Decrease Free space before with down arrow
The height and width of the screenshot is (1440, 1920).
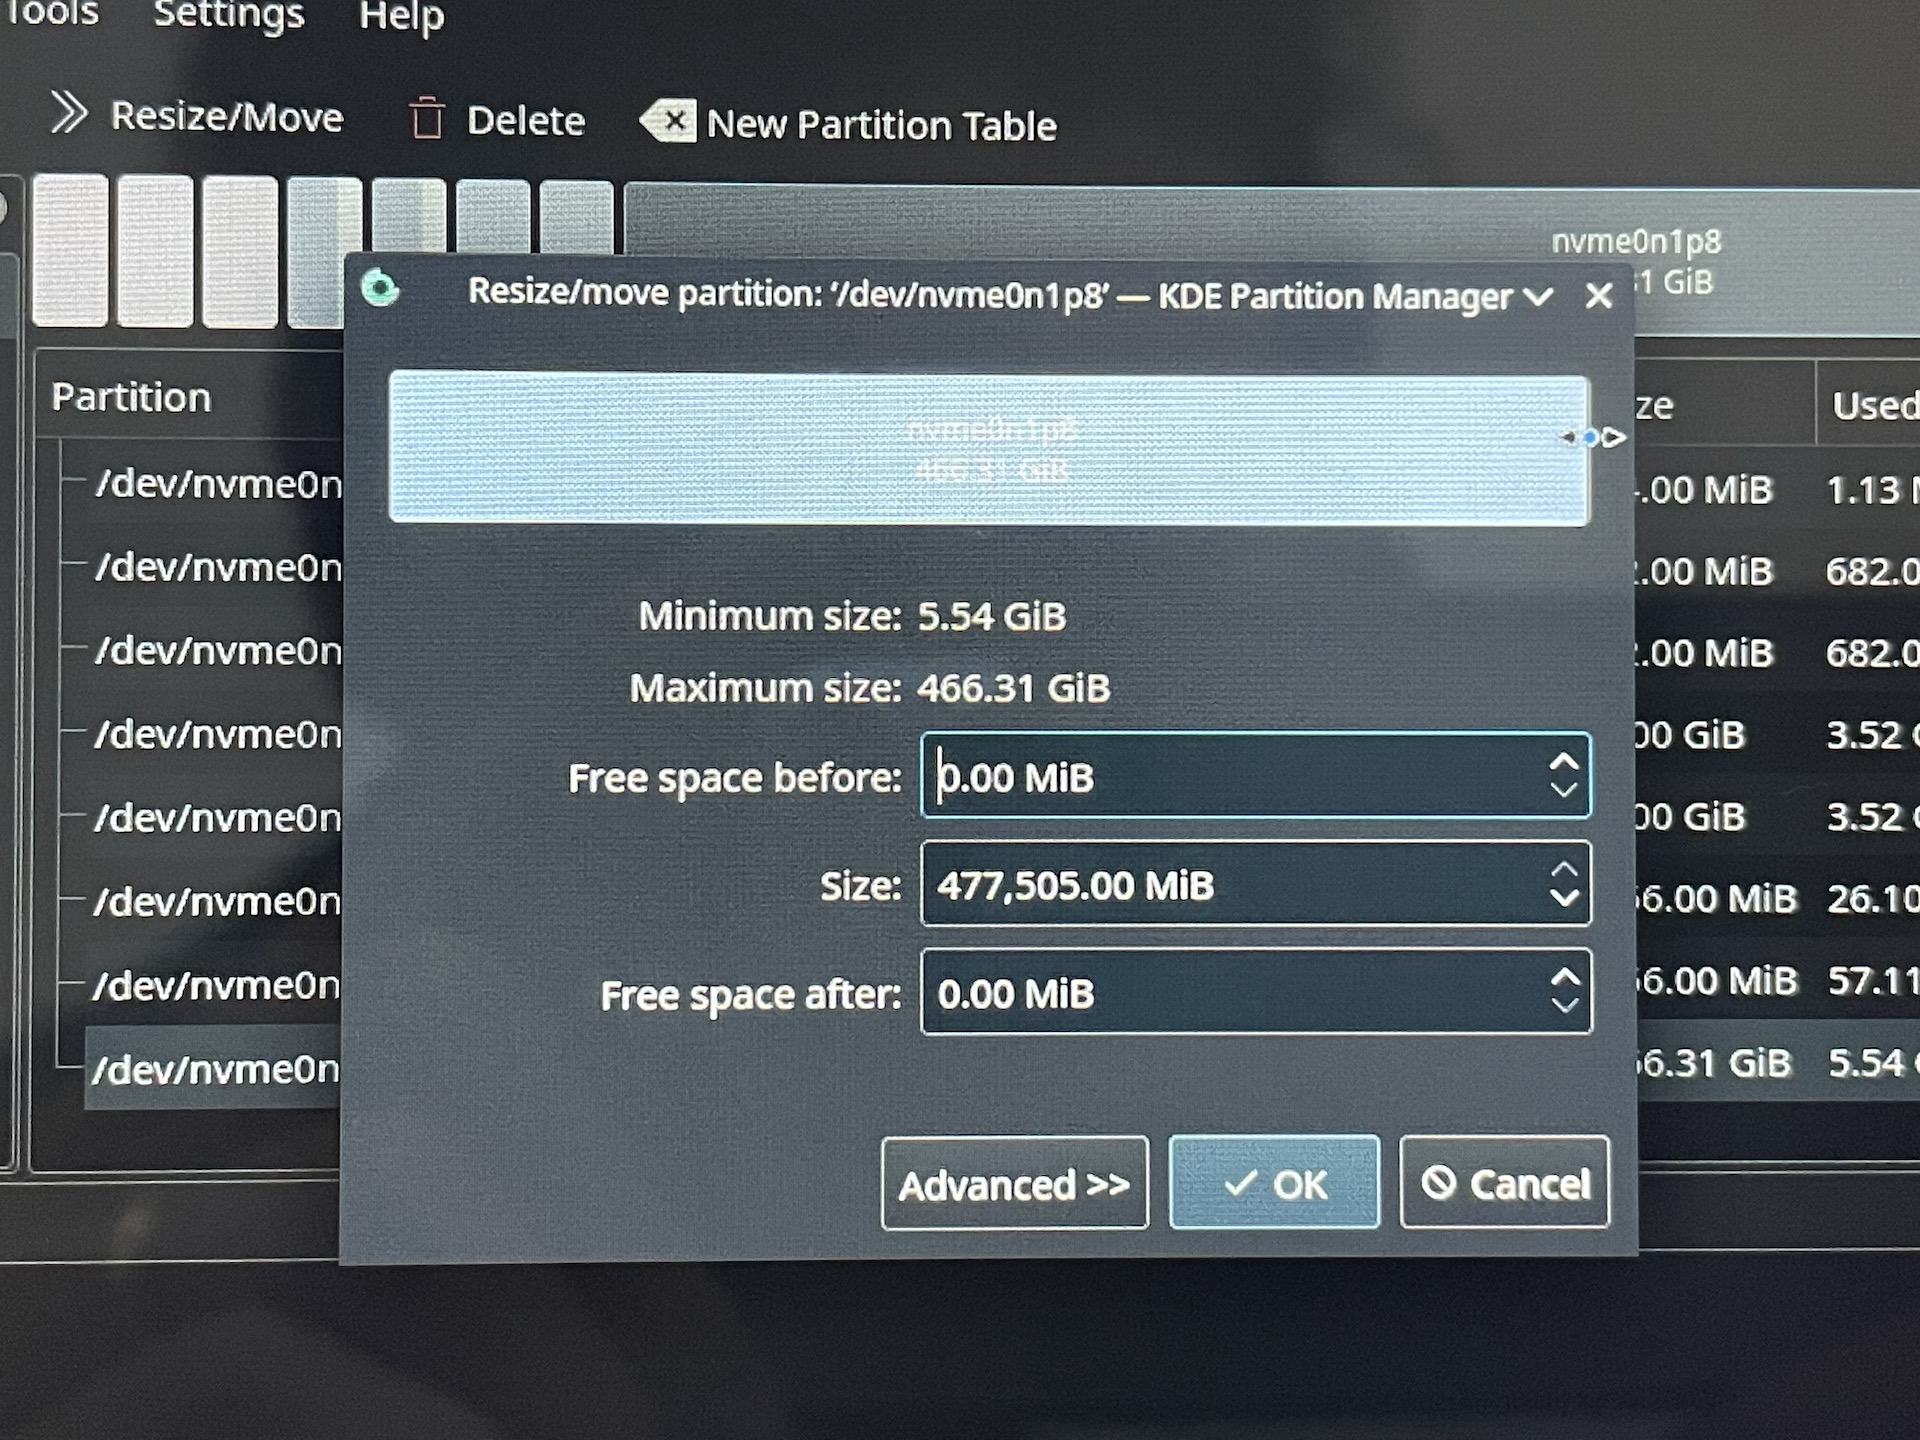(x=1564, y=790)
